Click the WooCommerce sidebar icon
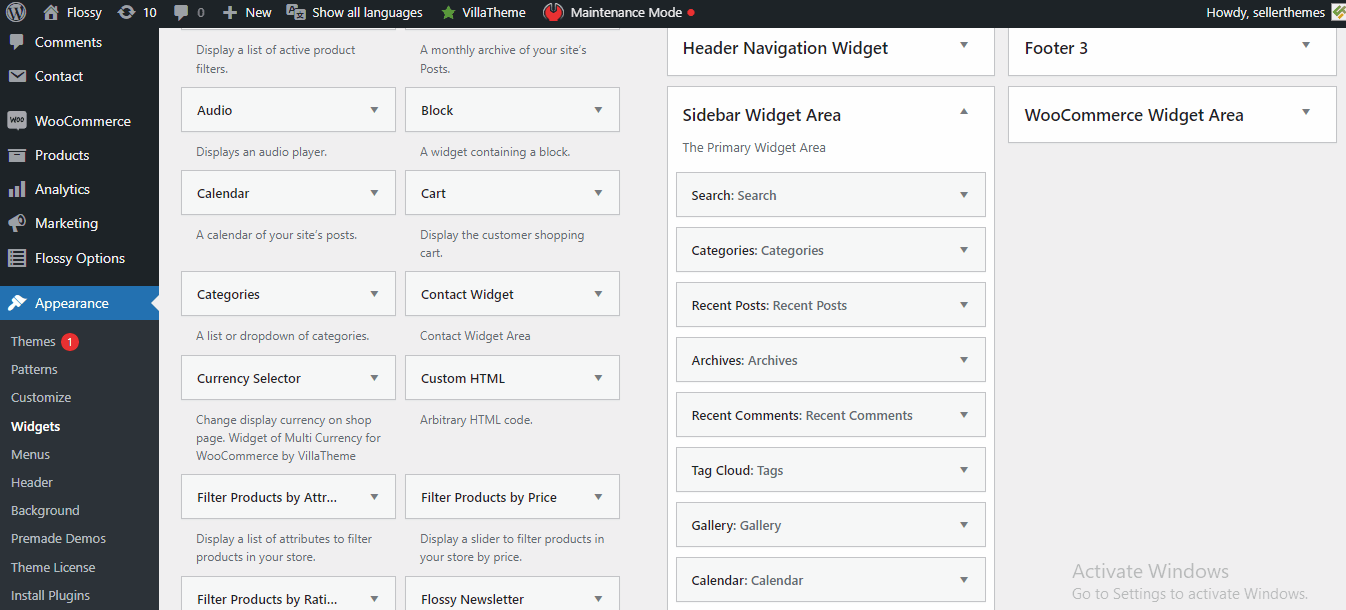Image resolution: width=1346 pixels, height=610 pixels. point(17,121)
